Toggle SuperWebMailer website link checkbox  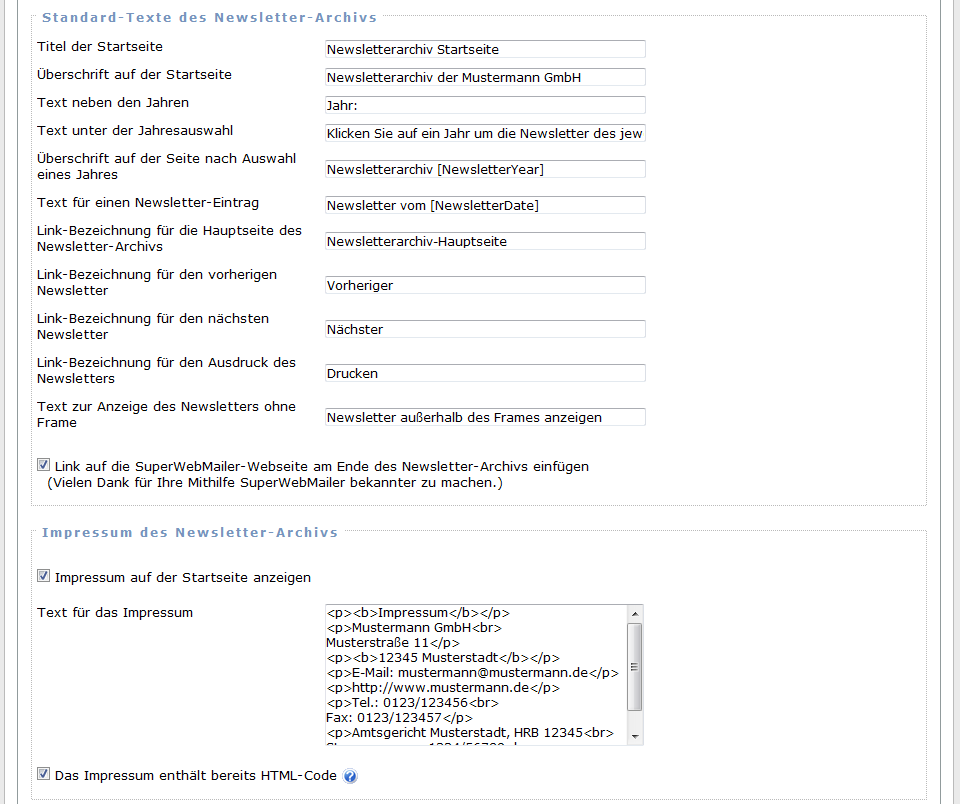(x=43, y=465)
